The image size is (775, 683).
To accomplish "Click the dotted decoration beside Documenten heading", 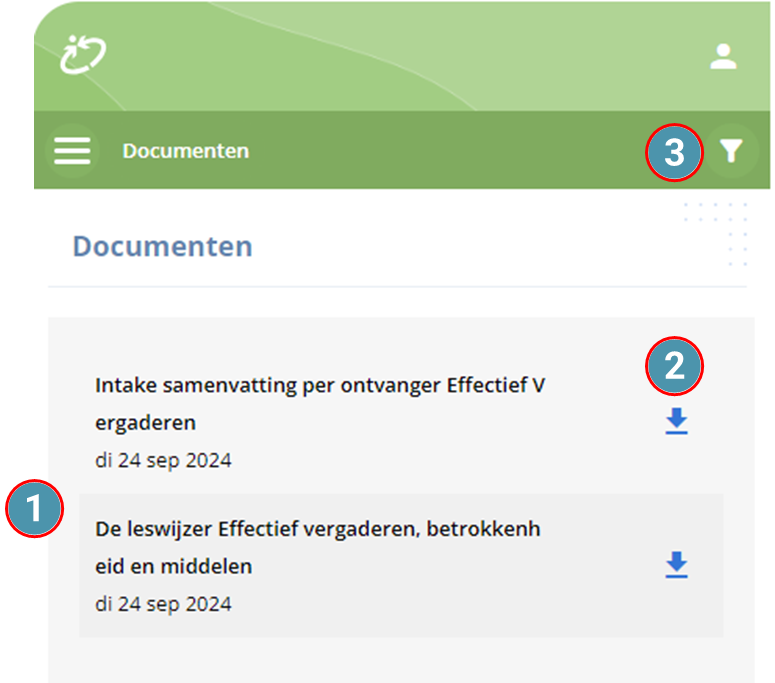I will point(716,234).
